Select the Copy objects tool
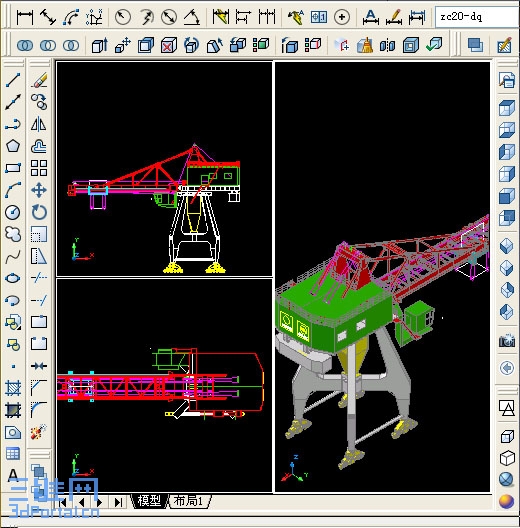 coord(39,102)
